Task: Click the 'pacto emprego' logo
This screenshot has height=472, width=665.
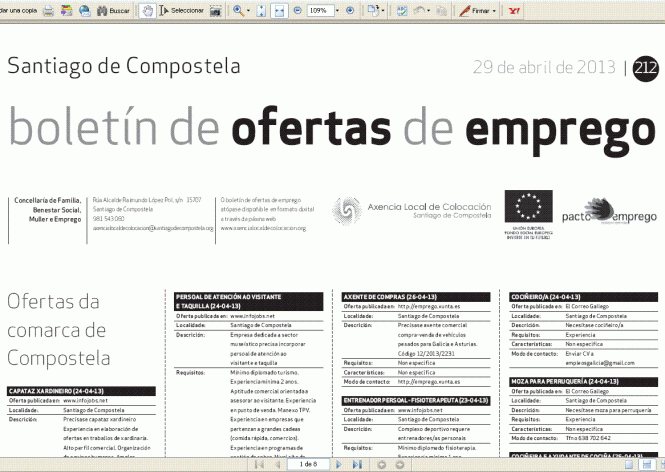Action: point(609,212)
